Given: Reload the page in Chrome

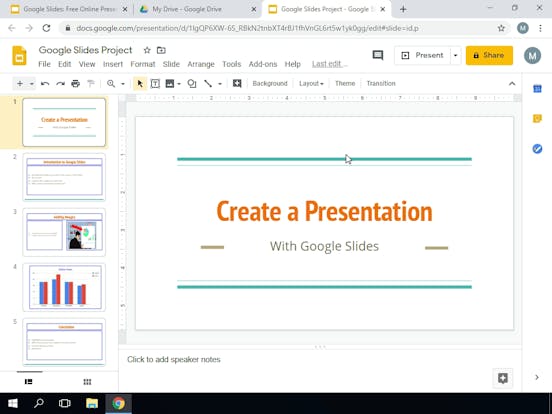Looking at the screenshot, I should click(46, 28).
